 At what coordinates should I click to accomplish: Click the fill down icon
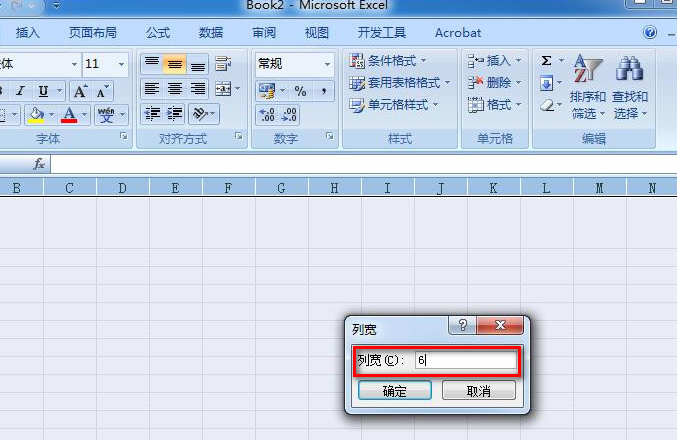tap(547, 82)
